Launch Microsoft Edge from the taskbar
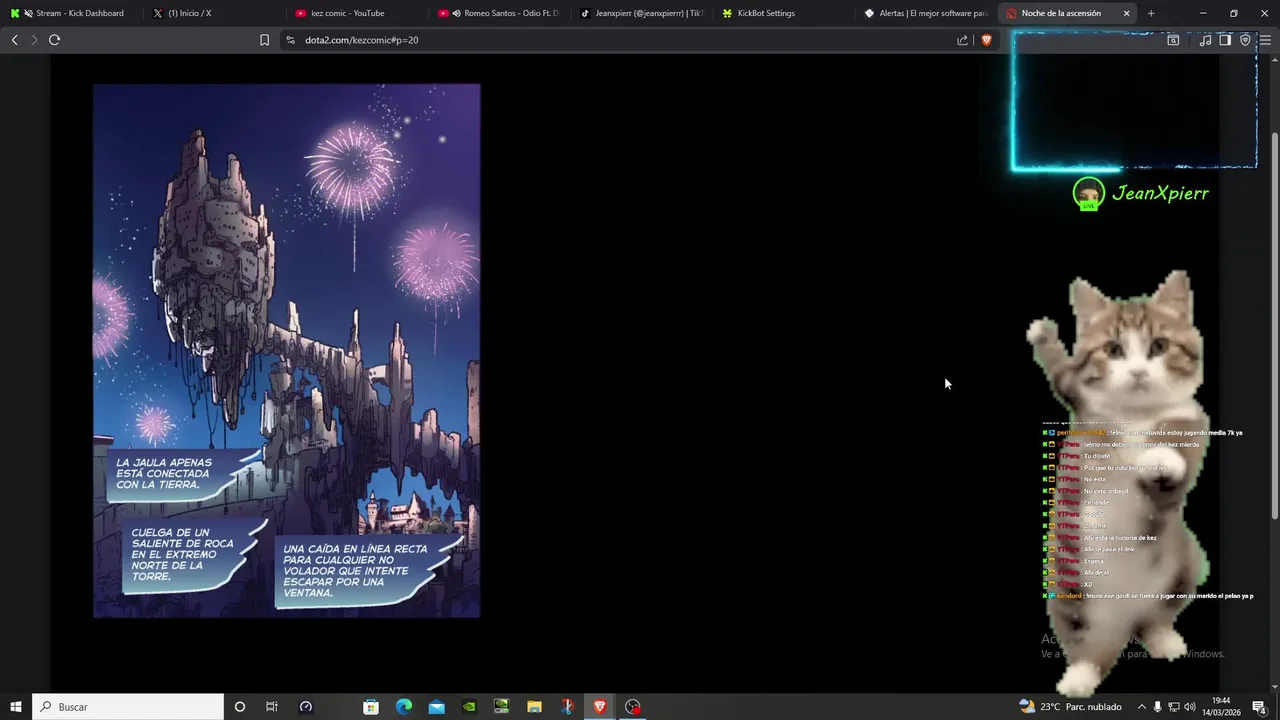Screen dimensions: 1280x720 [404, 706]
